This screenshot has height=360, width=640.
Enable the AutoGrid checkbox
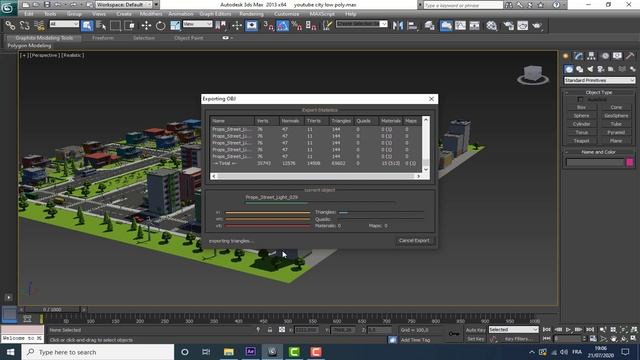point(580,99)
